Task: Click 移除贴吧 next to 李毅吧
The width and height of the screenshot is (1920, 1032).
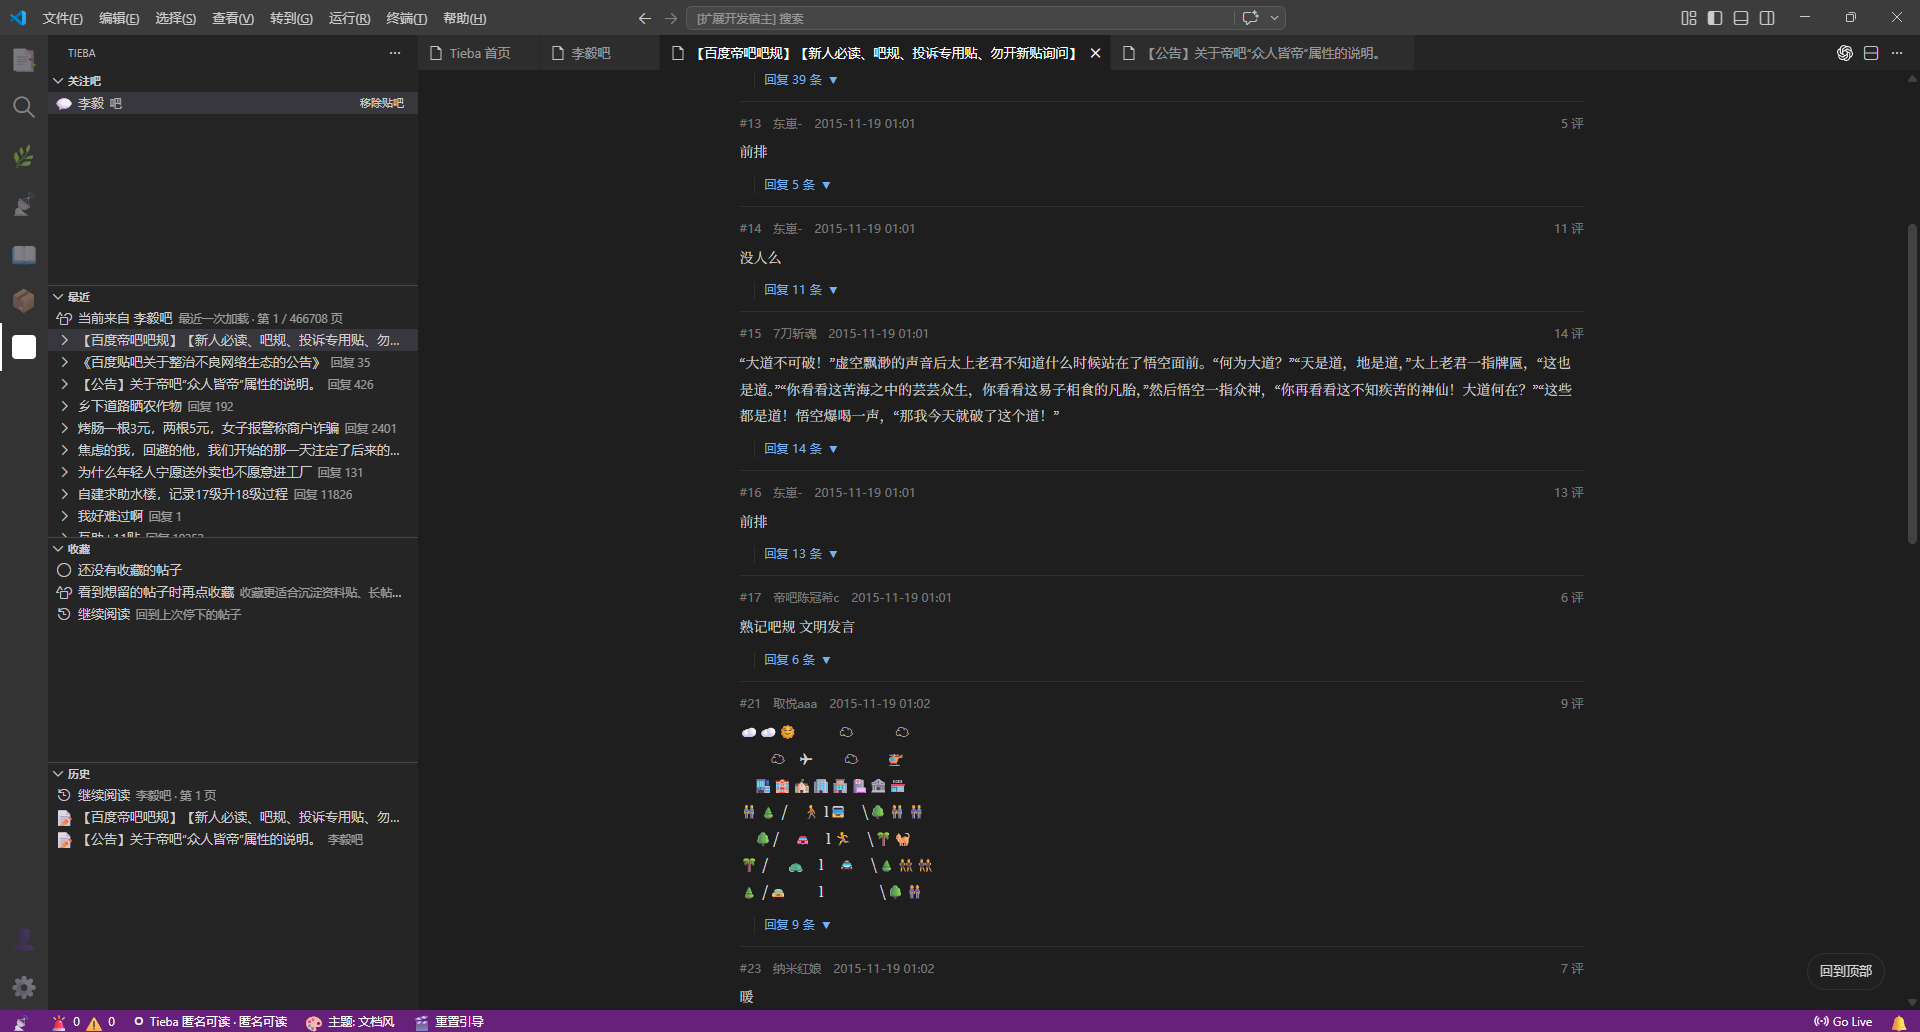Action: click(x=382, y=103)
